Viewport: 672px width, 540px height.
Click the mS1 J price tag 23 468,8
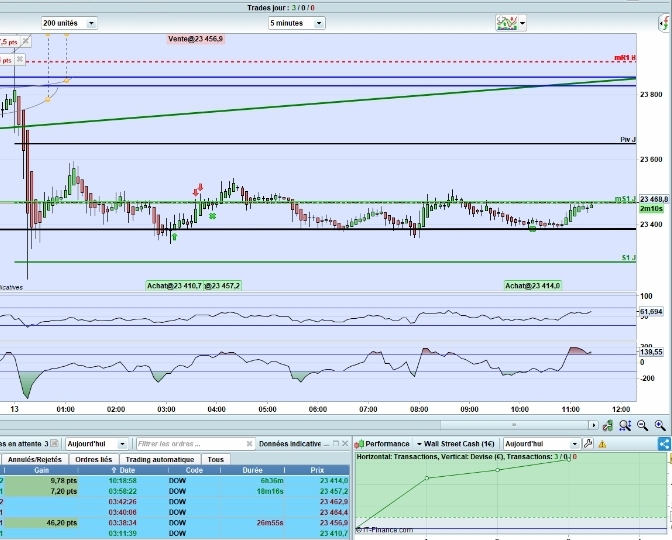tap(654, 199)
